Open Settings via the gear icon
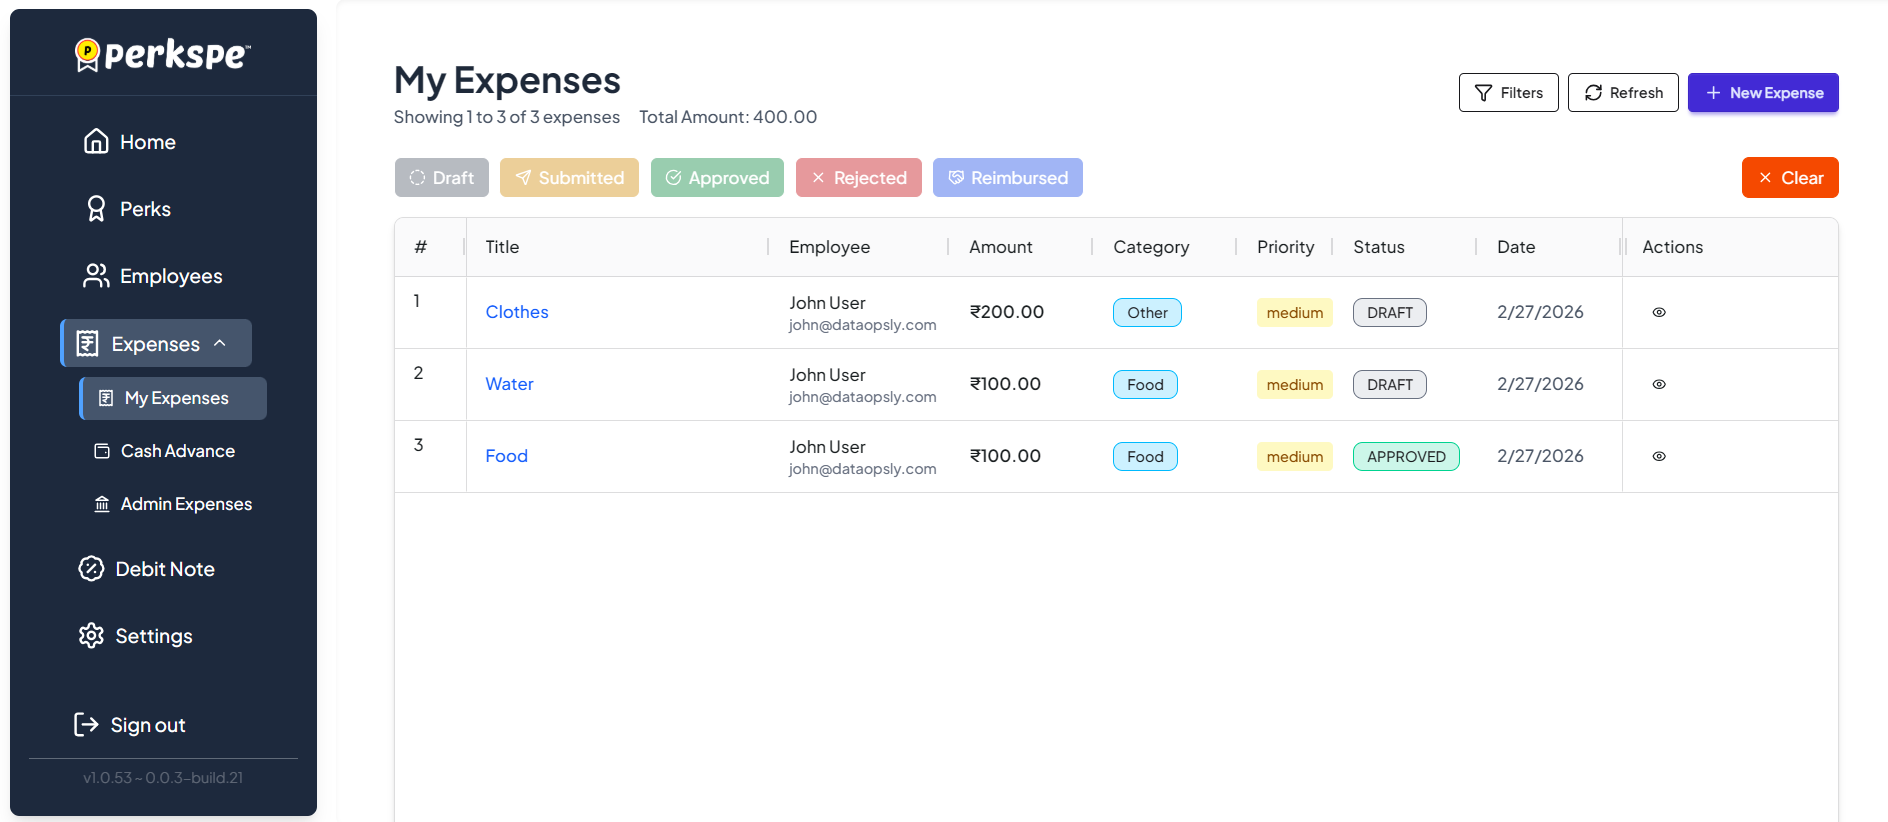Screen dimensions: 1888x822 click(x=91, y=636)
